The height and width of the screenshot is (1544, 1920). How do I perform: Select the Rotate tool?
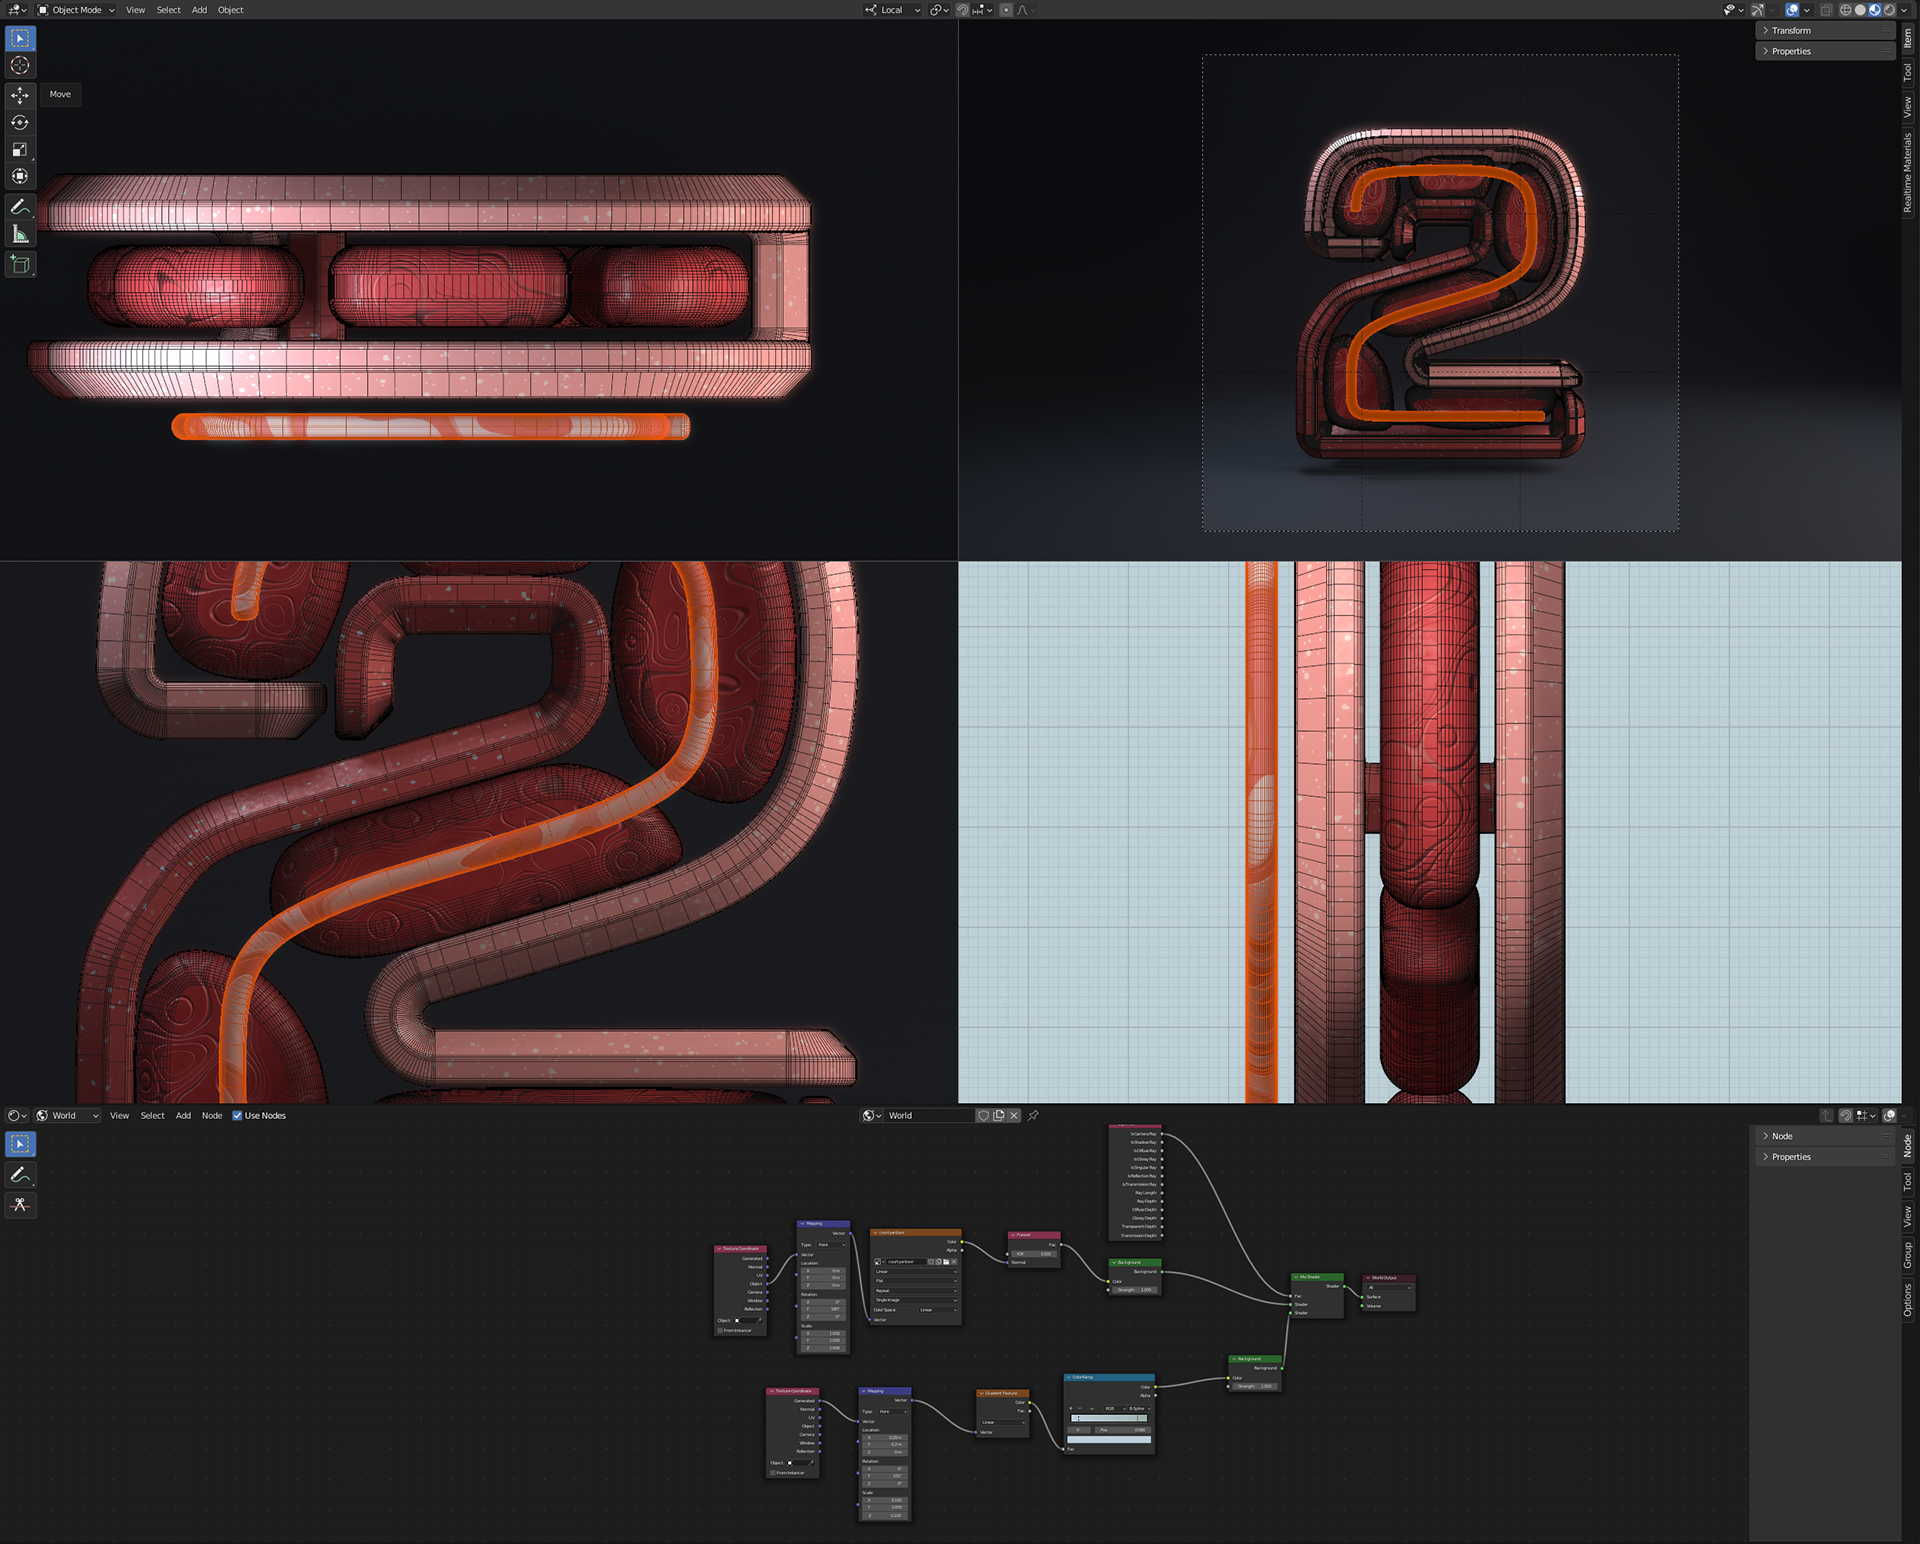[x=20, y=122]
